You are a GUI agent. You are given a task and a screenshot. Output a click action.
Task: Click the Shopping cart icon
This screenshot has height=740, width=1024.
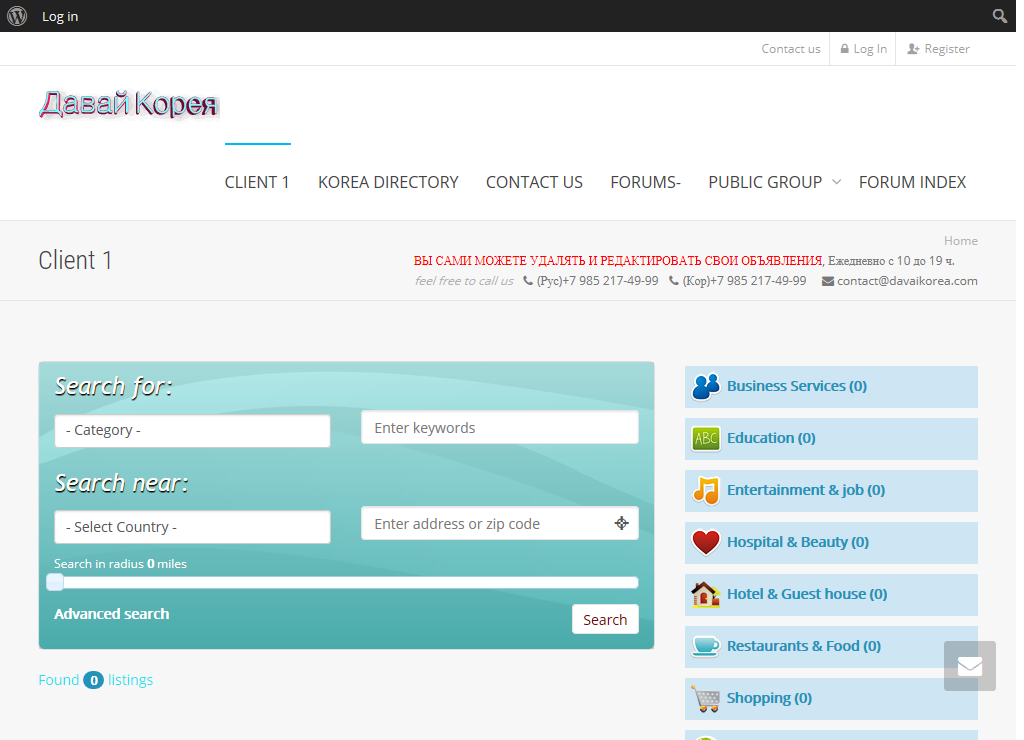706,698
